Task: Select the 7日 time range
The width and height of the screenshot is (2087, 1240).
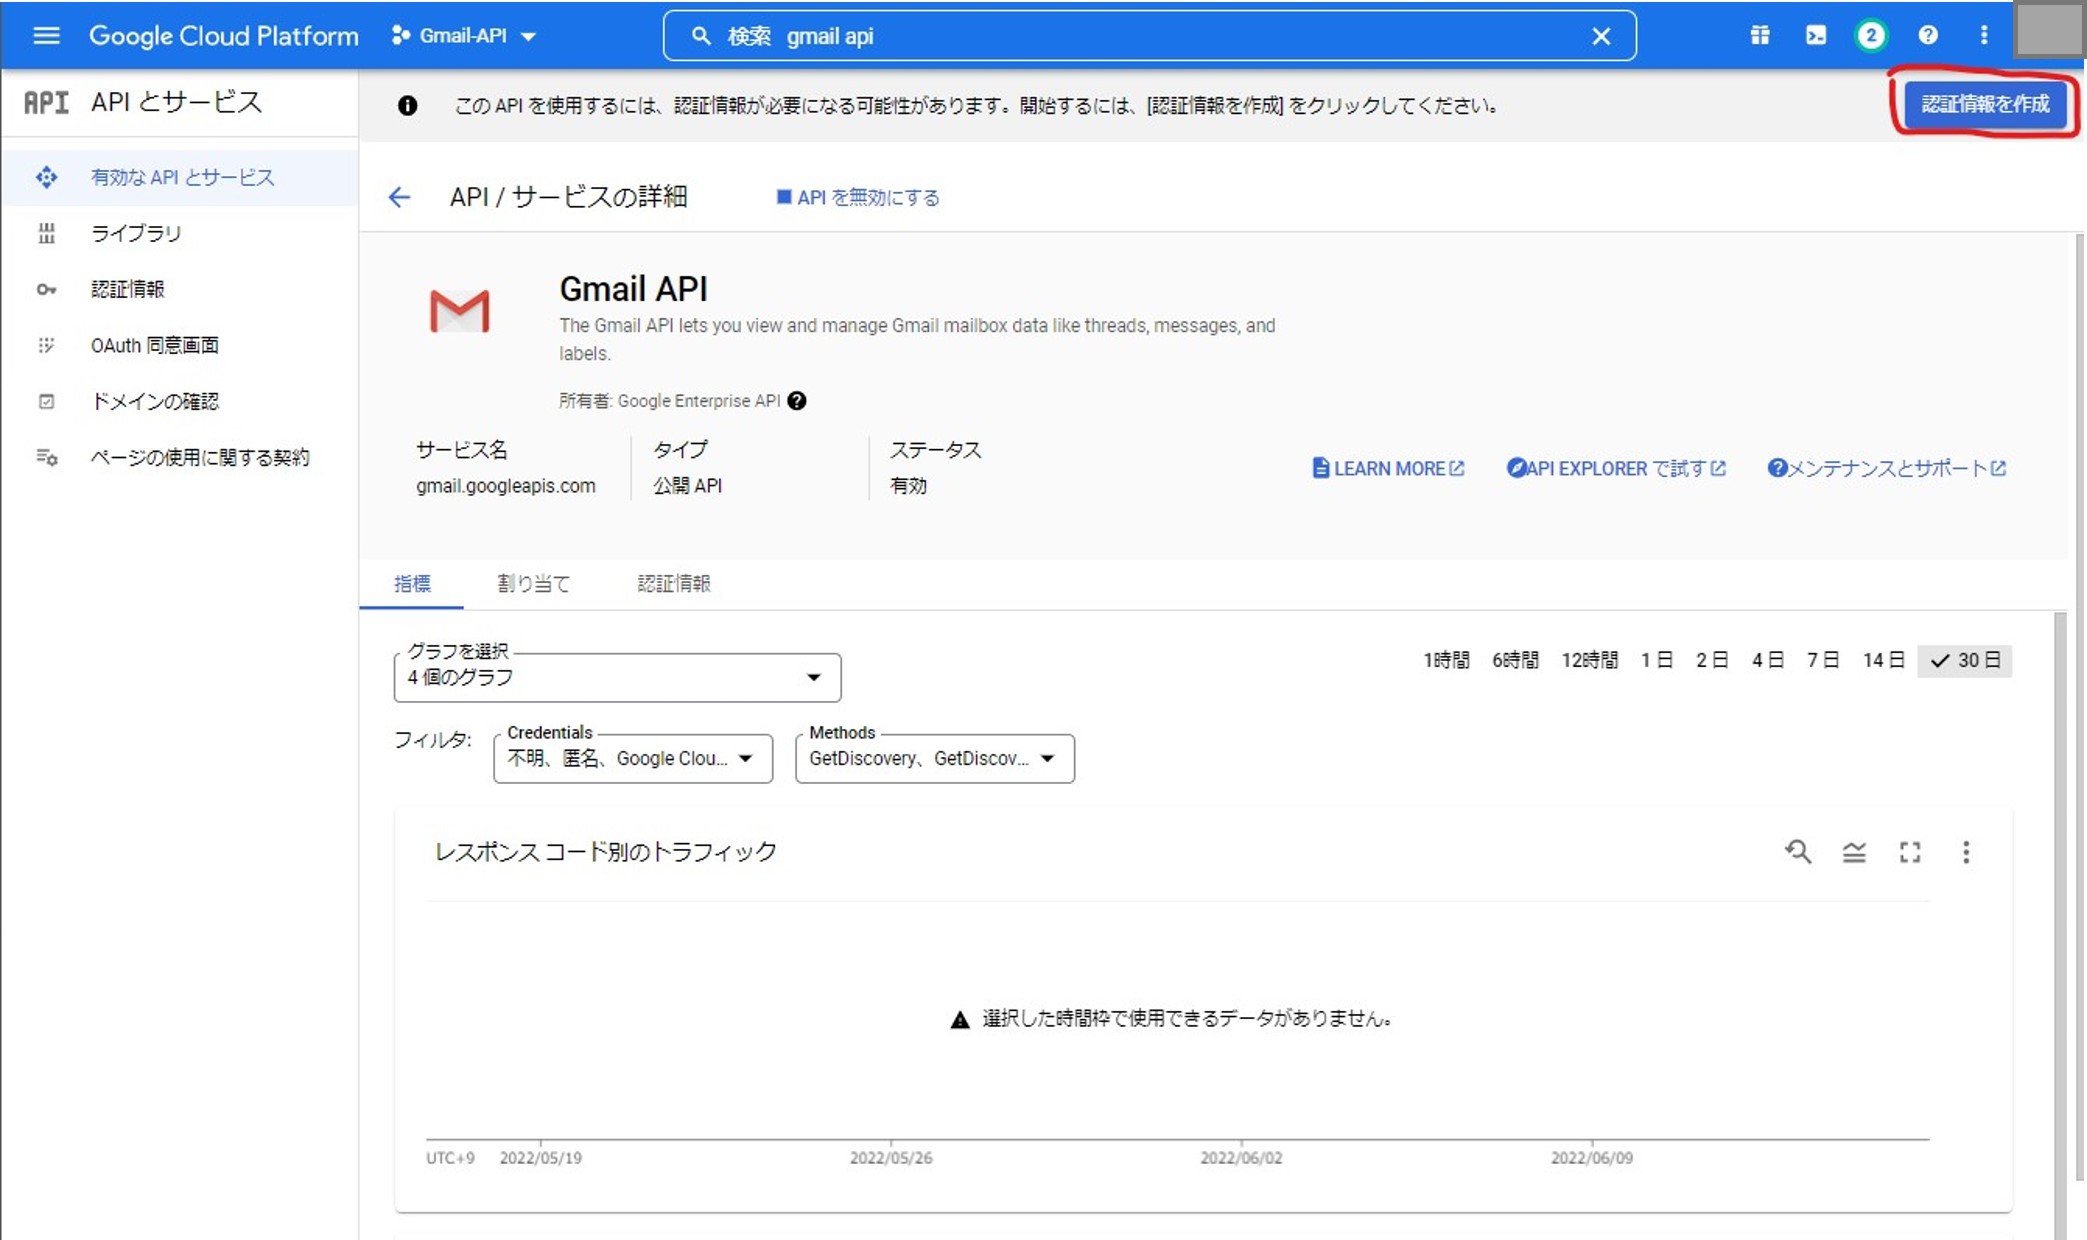Action: pyautogui.click(x=1822, y=660)
